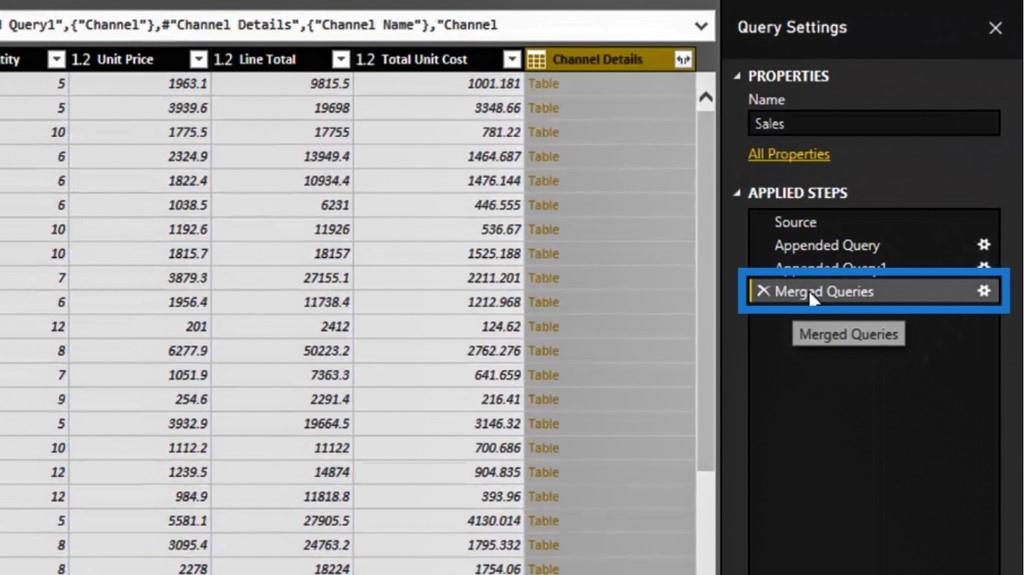Click the Line Total cell 19698

[x=282, y=108]
